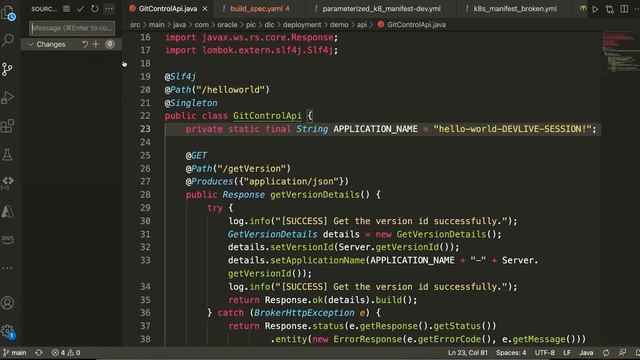Select 'src' in the breadcrumb
Viewport: 640px width, 360px height.
pyautogui.click(x=135, y=24)
